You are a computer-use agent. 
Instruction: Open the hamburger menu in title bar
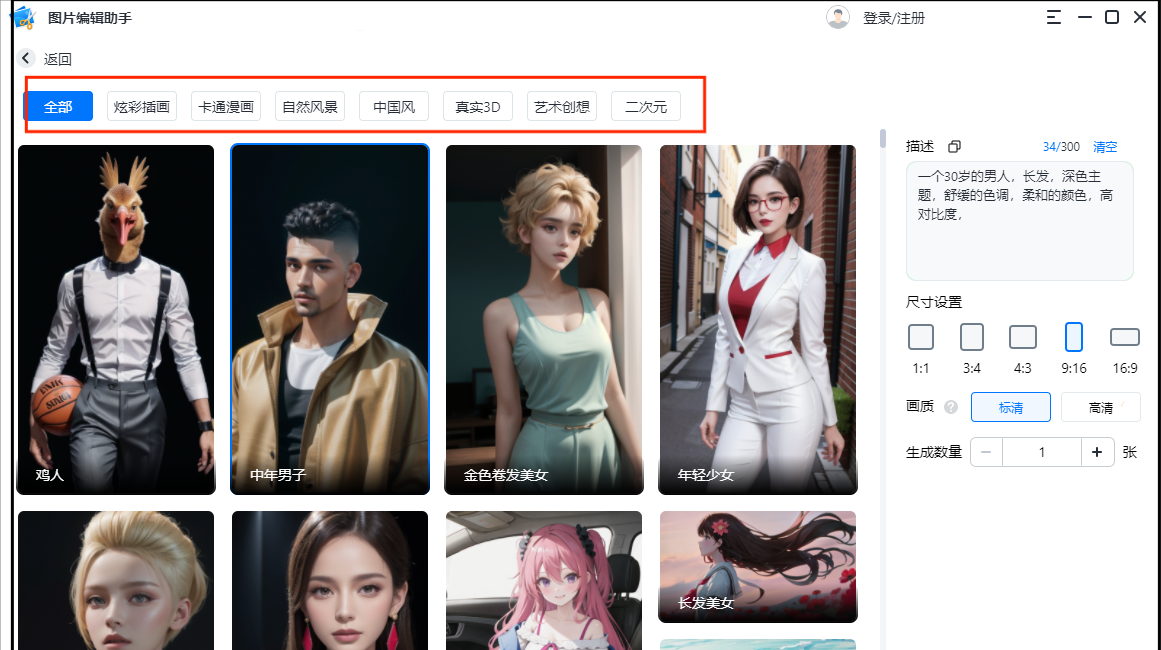[x=1054, y=17]
